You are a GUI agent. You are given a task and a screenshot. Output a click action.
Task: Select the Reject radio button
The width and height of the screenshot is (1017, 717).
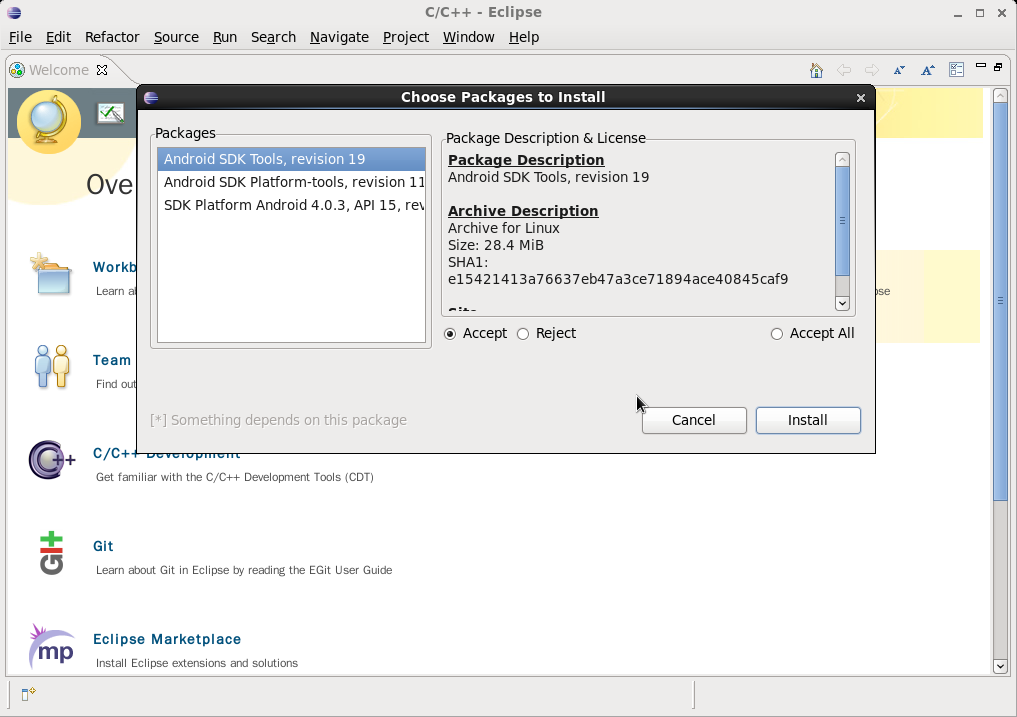click(x=522, y=333)
